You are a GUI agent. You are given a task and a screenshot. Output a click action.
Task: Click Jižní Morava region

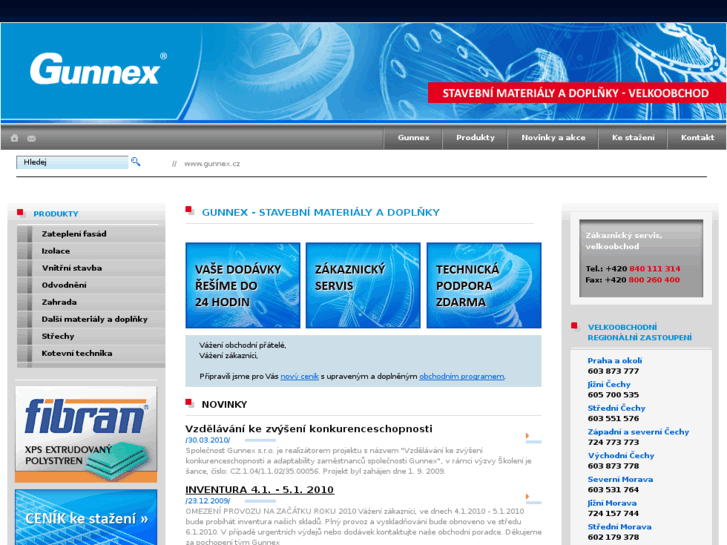[x=612, y=503]
